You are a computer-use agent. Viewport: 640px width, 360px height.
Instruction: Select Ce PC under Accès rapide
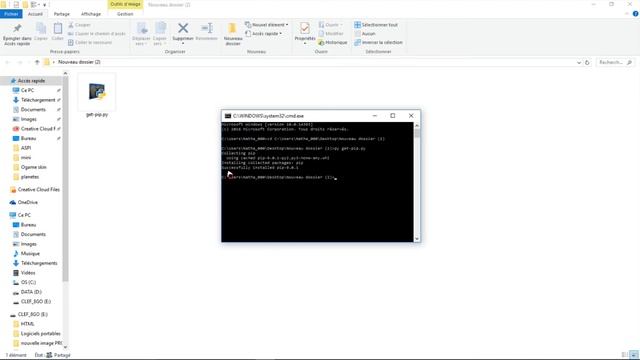click(x=27, y=90)
